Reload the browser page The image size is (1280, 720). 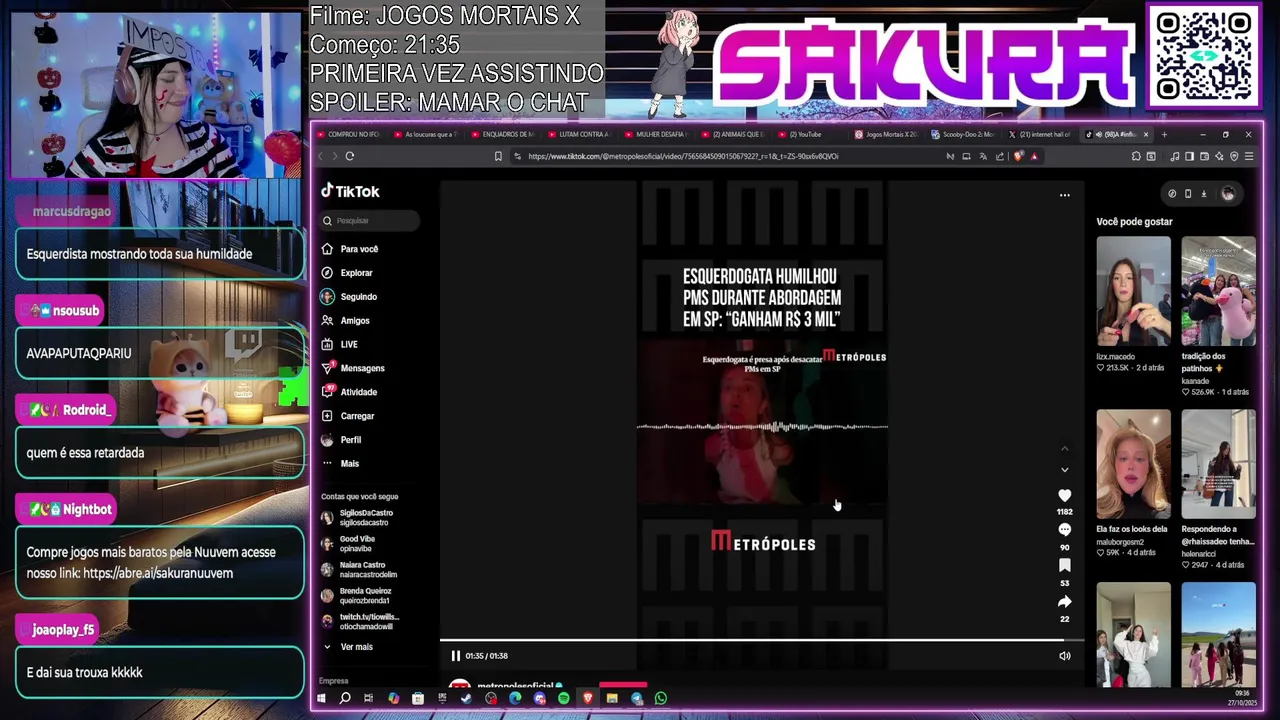(350, 156)
